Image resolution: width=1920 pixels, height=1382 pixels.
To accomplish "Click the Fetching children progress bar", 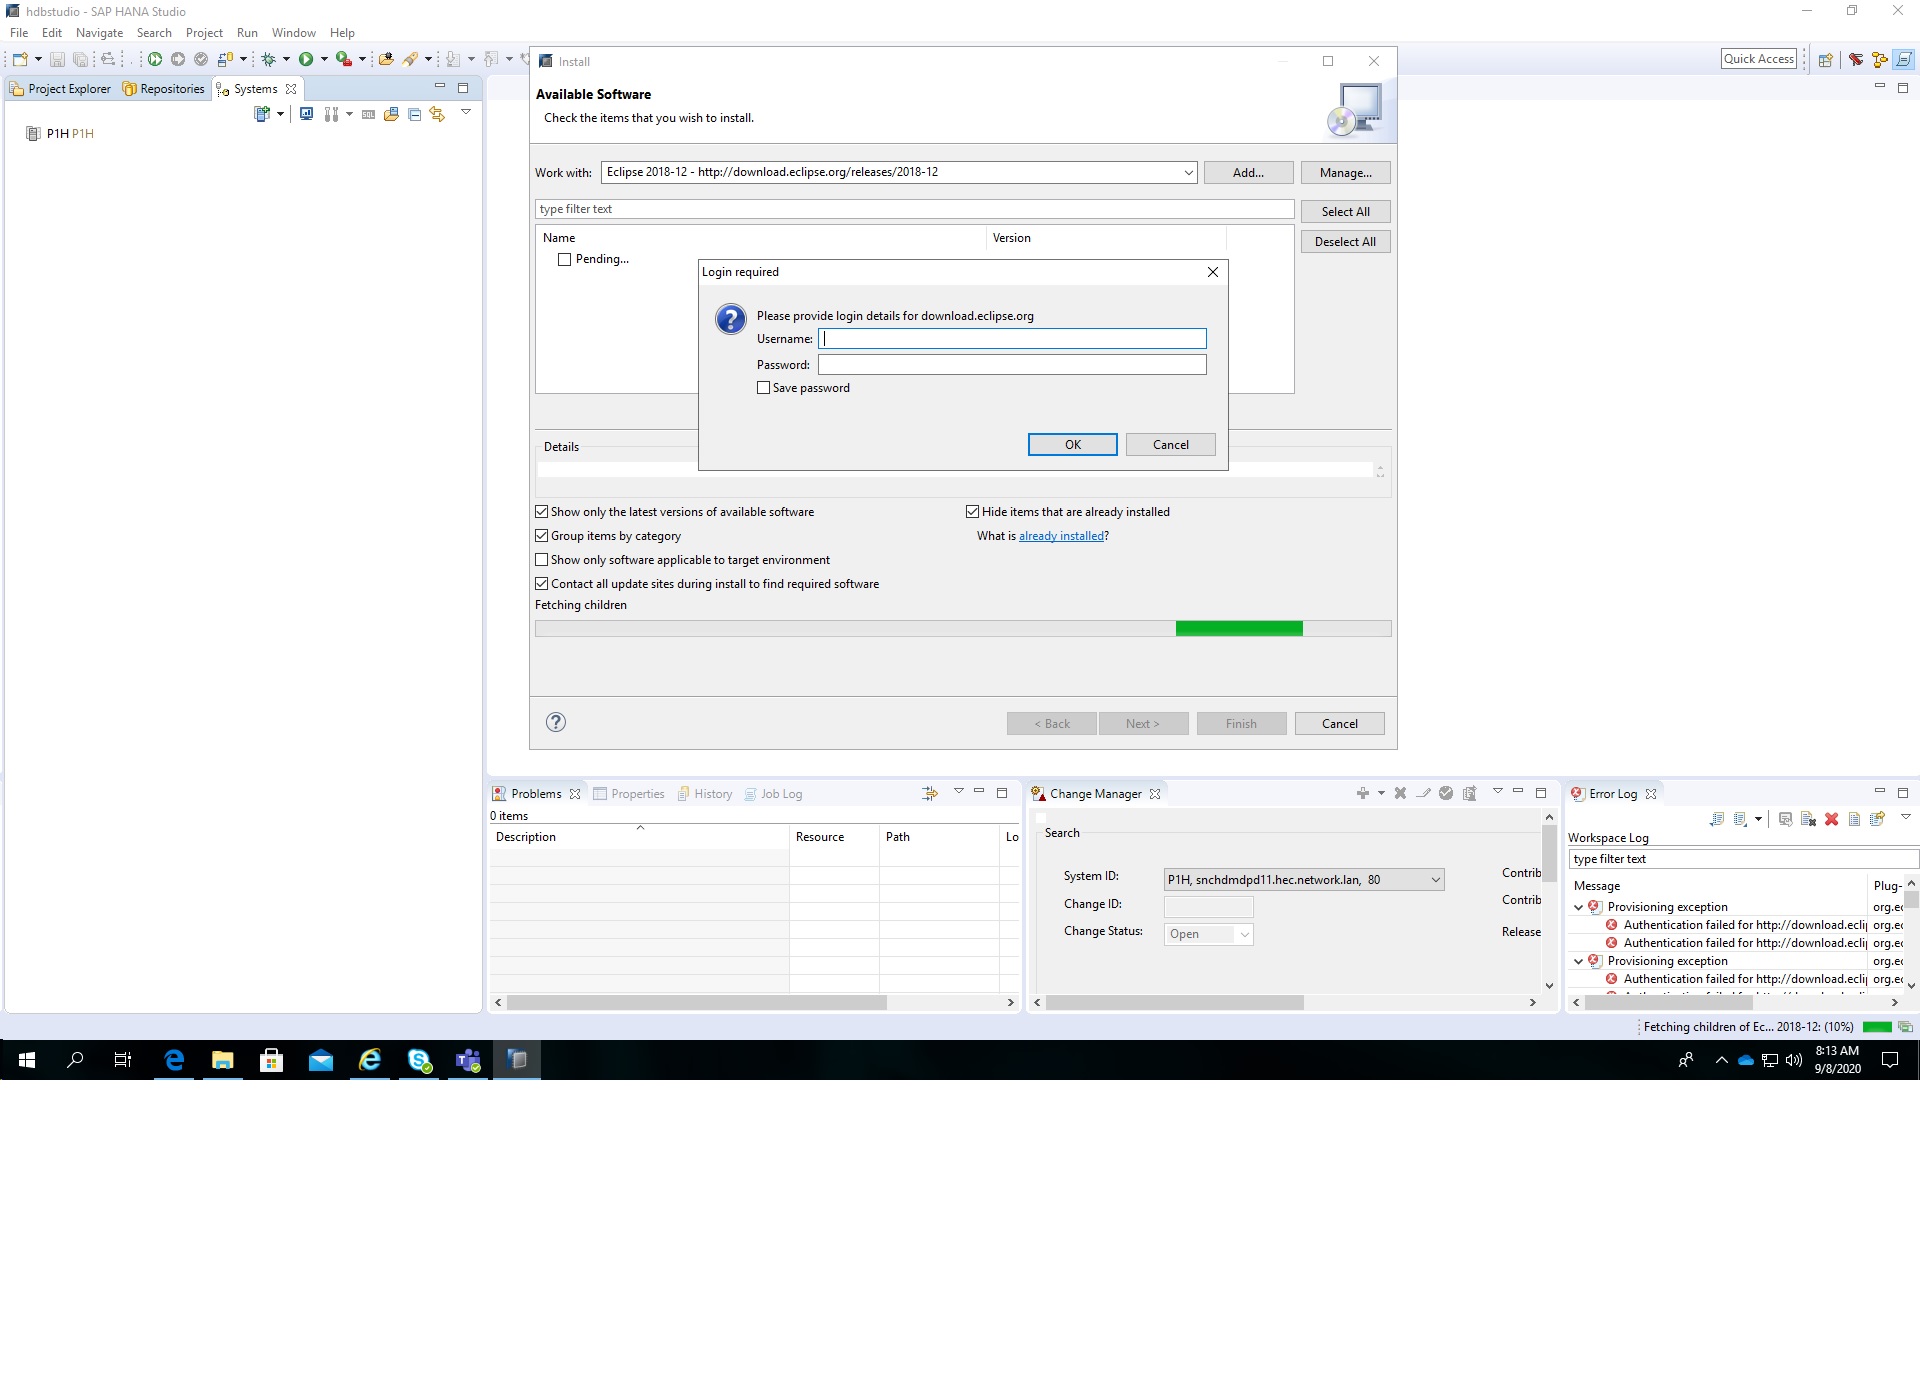I will [963, 629].
